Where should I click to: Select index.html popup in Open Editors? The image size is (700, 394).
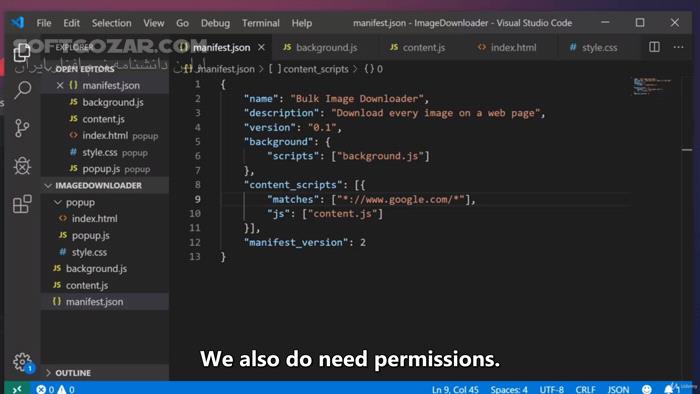pos(120,136)
